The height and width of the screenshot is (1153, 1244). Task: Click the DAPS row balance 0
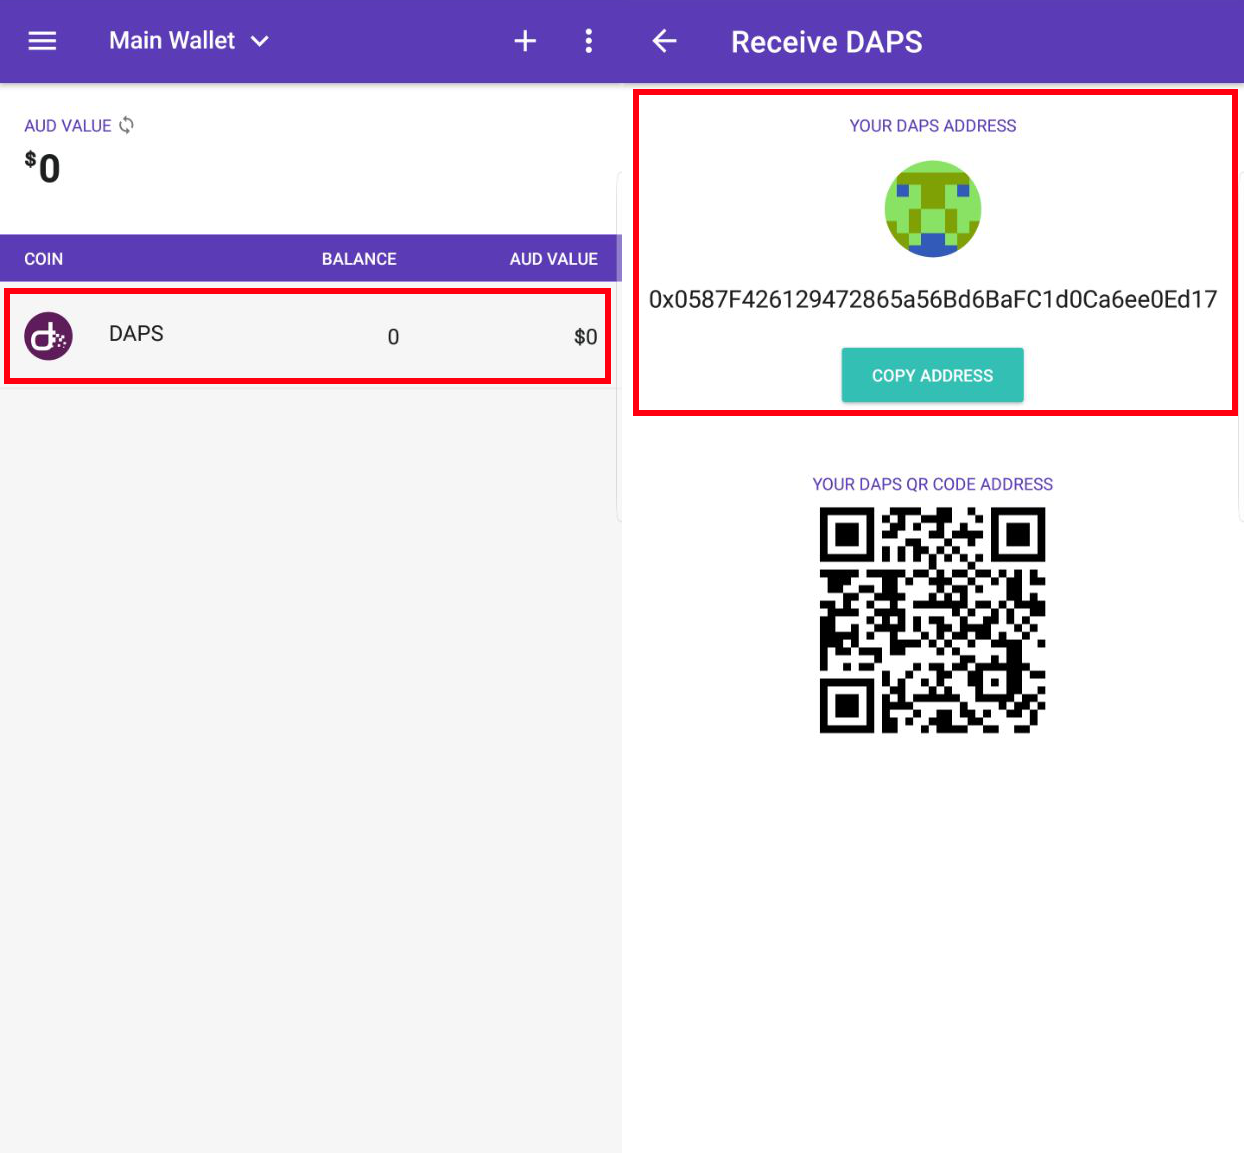393,337
